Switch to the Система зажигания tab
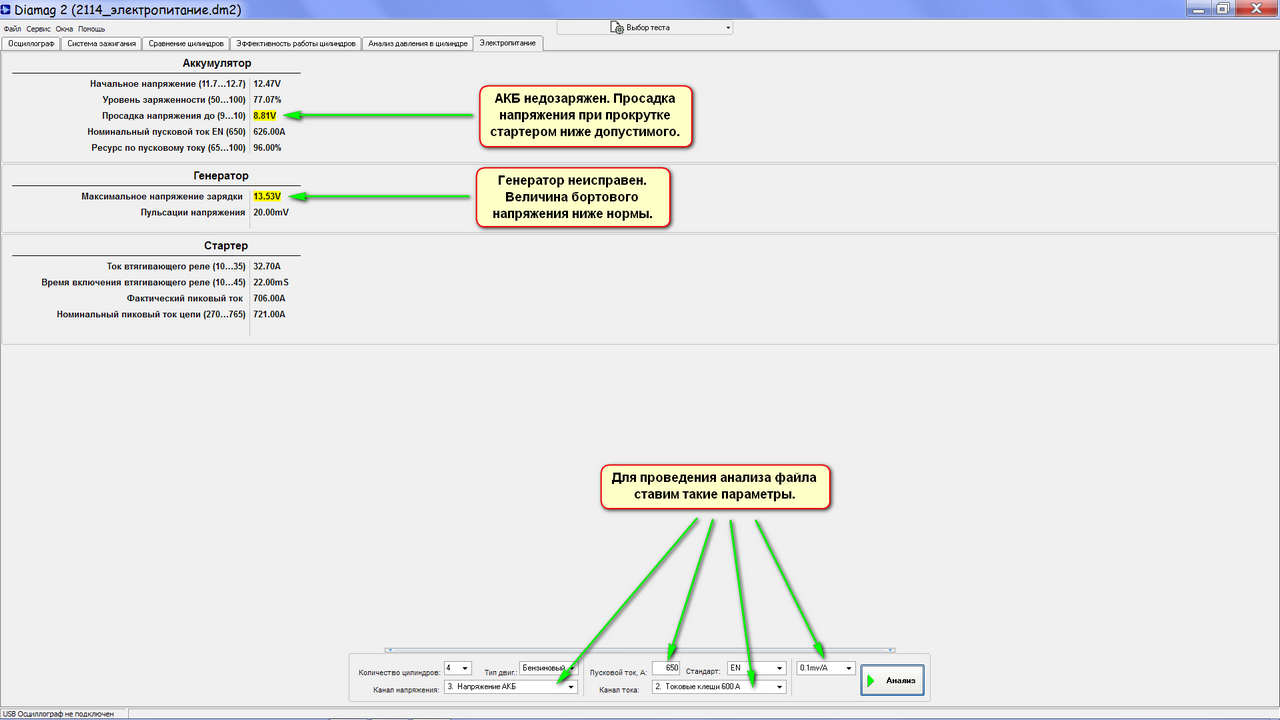Viewport: 1280px width, 720px height. 101,44
